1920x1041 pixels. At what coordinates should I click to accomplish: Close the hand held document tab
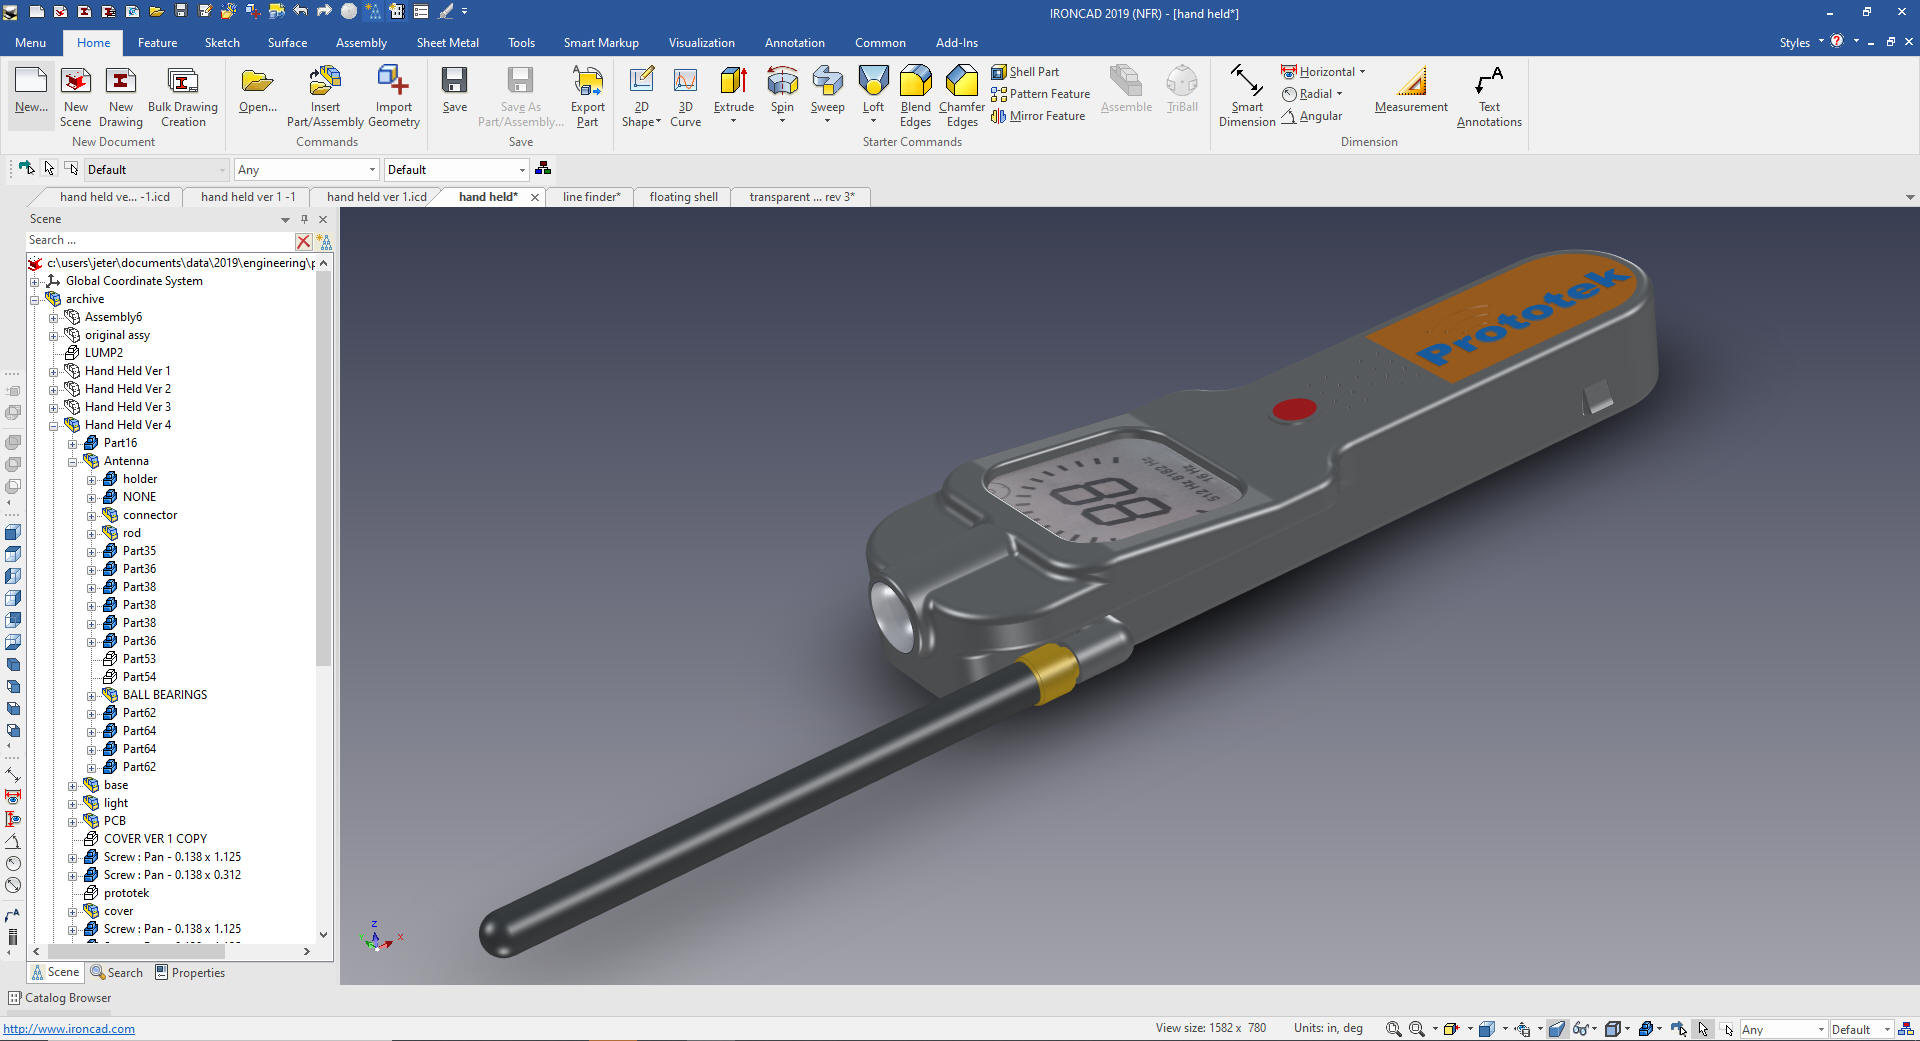535,198
